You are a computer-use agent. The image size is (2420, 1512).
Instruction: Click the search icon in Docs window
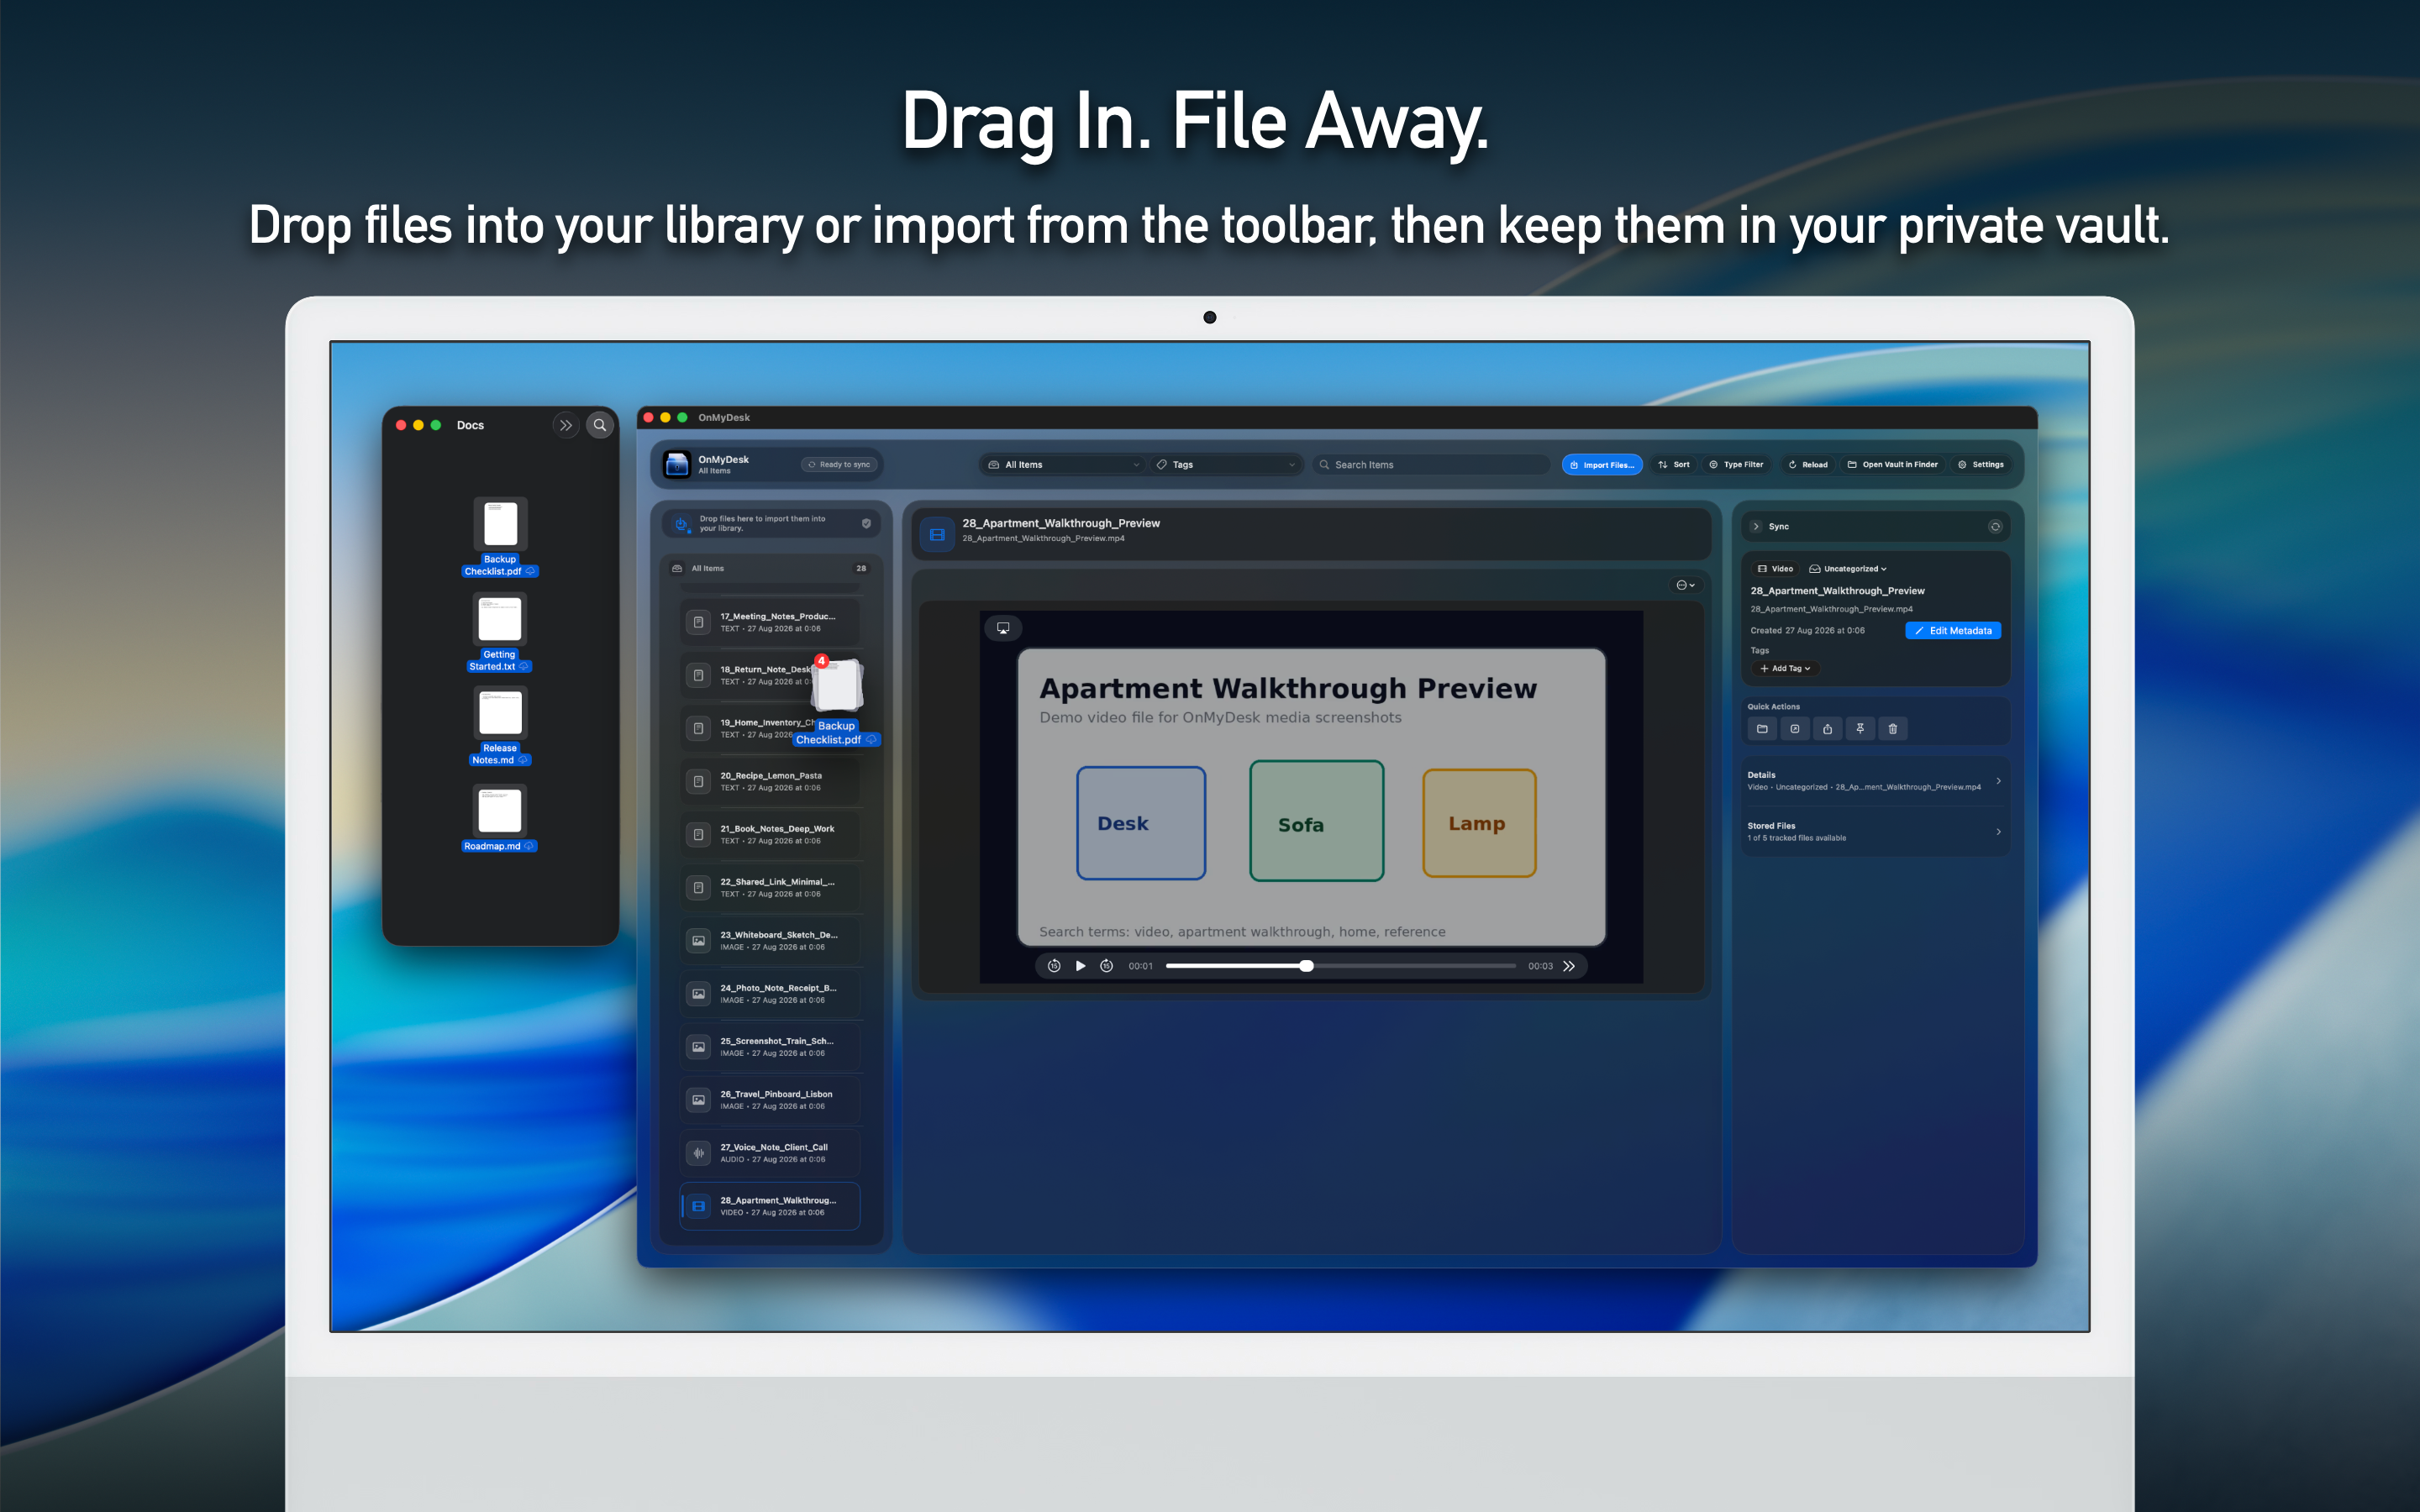click(x=600, y=425)
